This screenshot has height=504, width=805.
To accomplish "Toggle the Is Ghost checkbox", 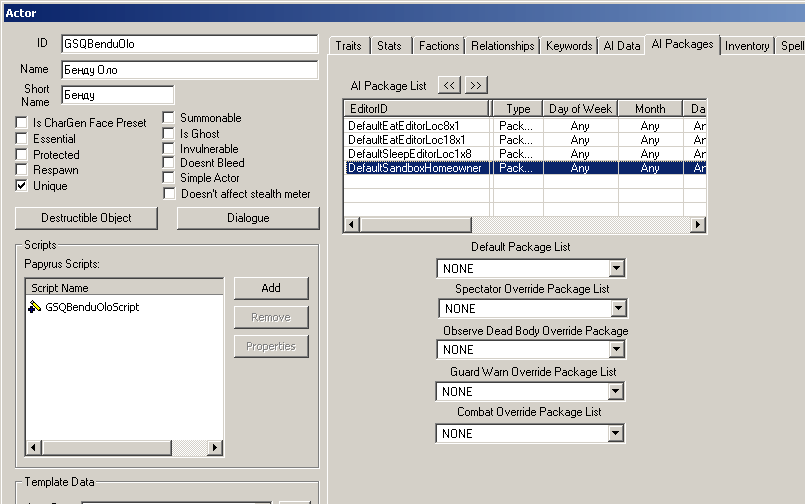I will [x=168, y=133].
